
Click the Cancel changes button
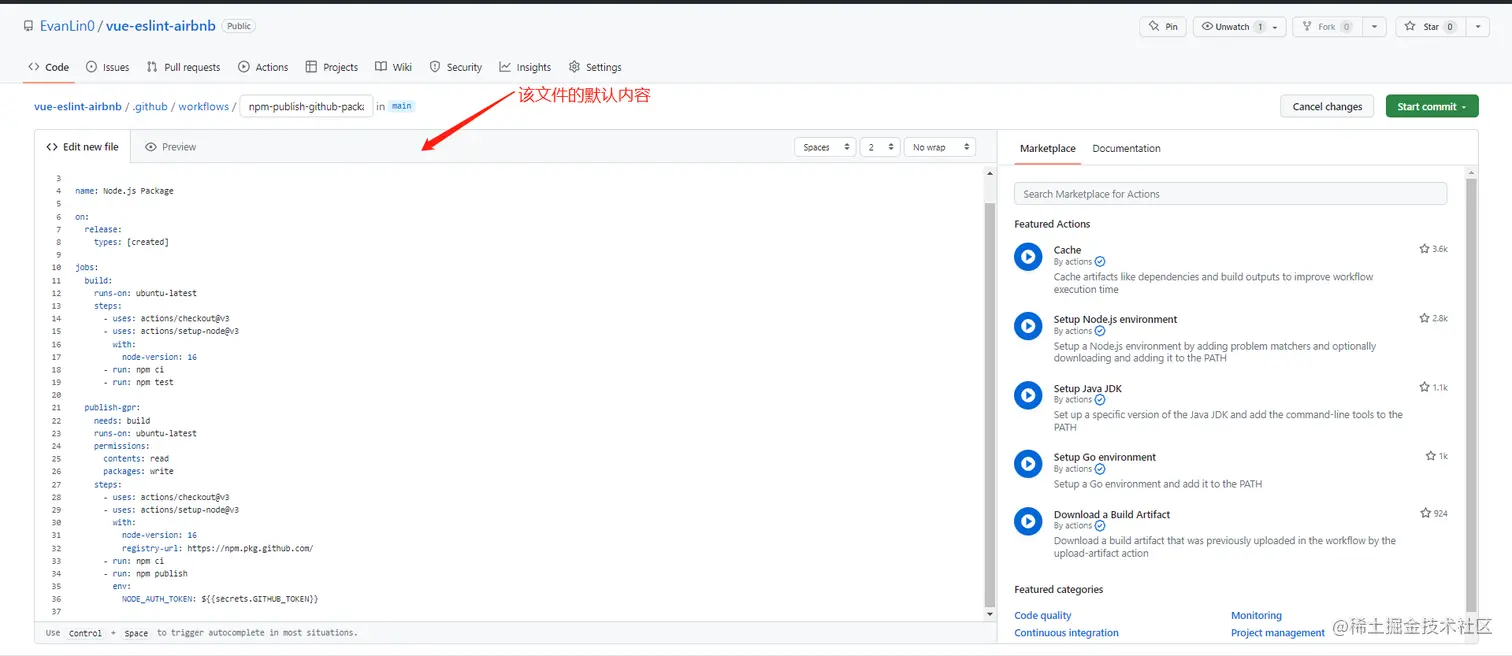(1327, 106)
